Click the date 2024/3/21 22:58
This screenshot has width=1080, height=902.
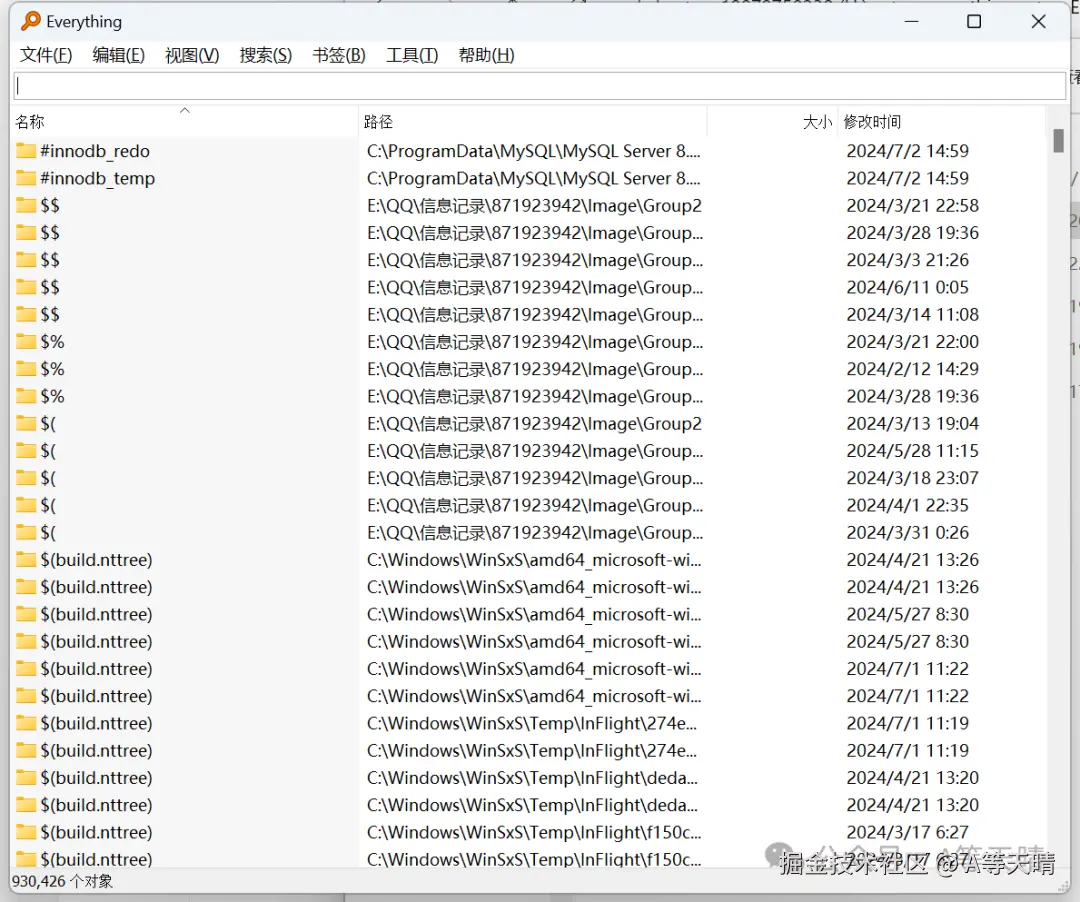pyautogui.click(x=913, y=205)
